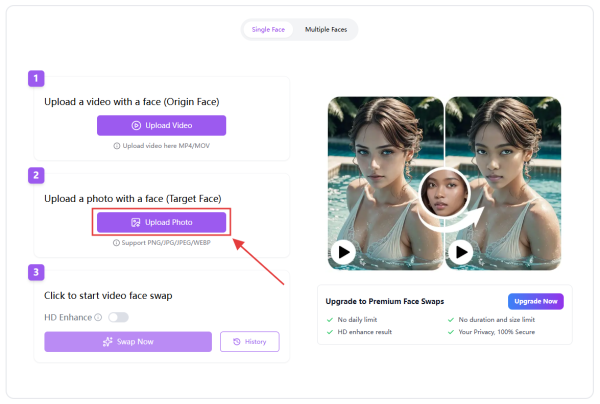Click the info icon beside HD Enhance
Screen dimensions: 600x404
[x=98, y=317]
